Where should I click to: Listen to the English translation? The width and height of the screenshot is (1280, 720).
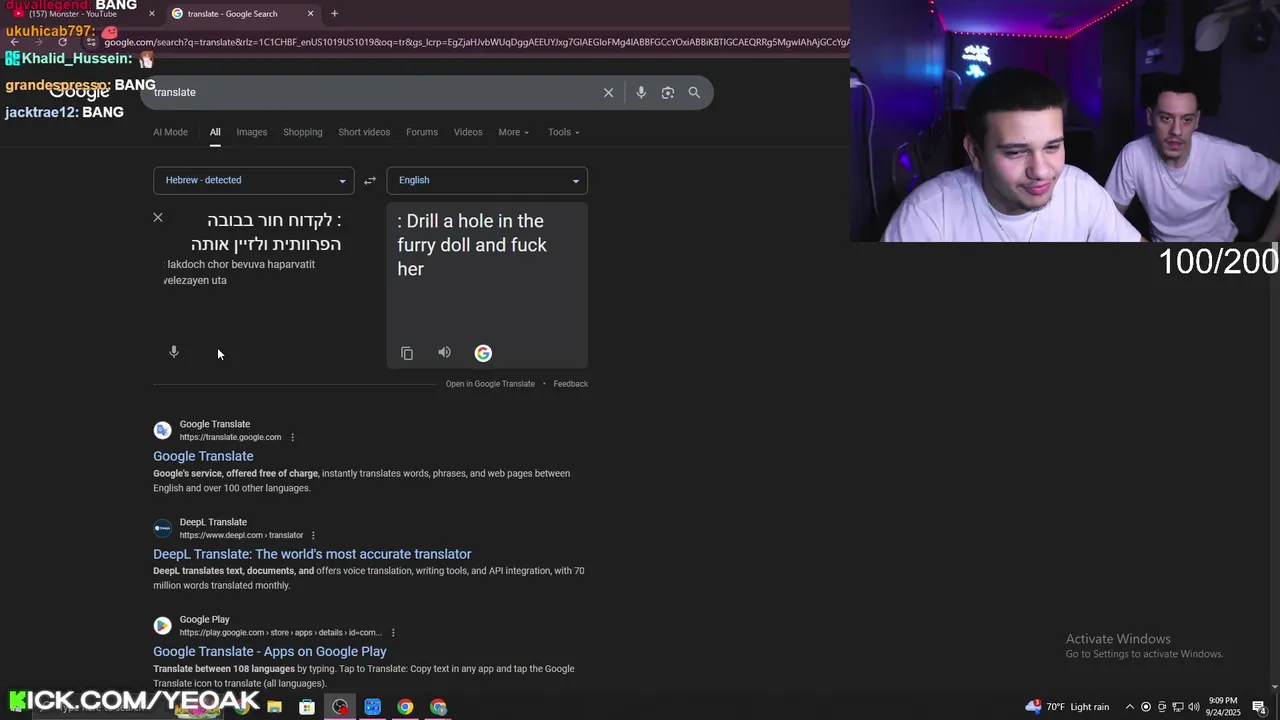pyautogui.click(x=444, y=352)
